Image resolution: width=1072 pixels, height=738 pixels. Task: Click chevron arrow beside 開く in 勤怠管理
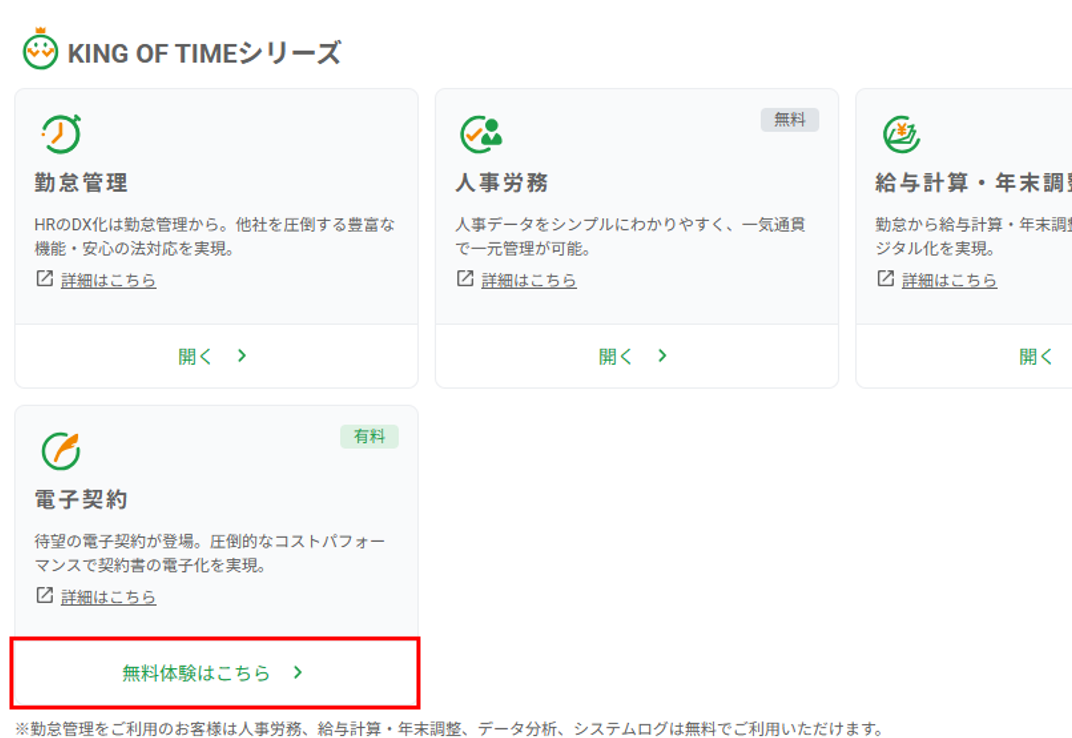pyautogui.click(x=241, y=356)
